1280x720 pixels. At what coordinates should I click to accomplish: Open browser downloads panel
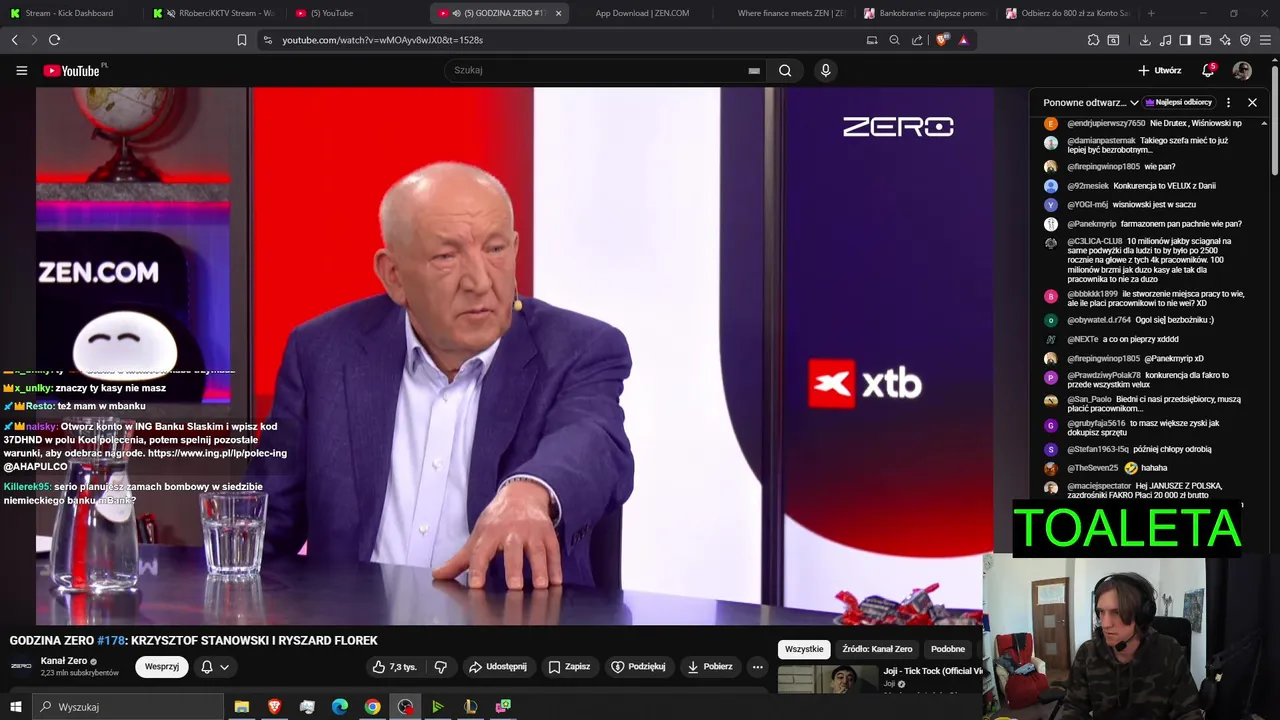(x=1145, y=40)
